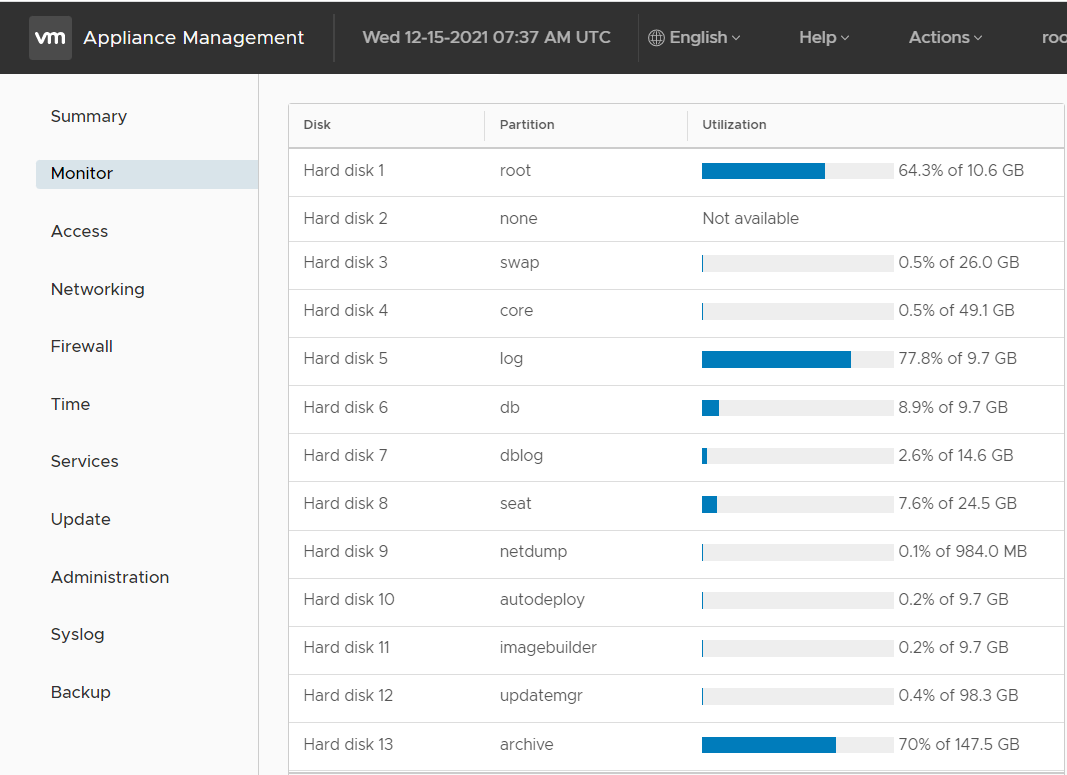The image size is (1067, 775).
Task: Click the Disk column header
Action: 317,125
